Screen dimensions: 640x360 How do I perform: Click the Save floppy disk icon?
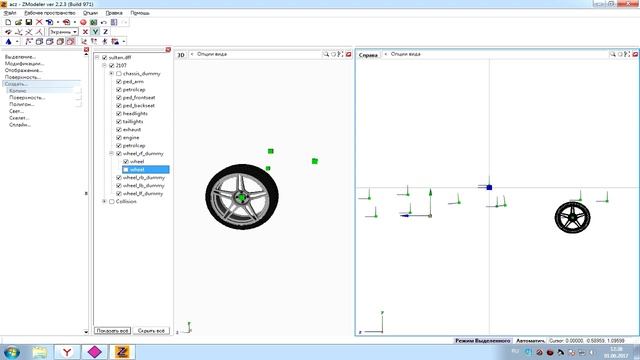29,22
